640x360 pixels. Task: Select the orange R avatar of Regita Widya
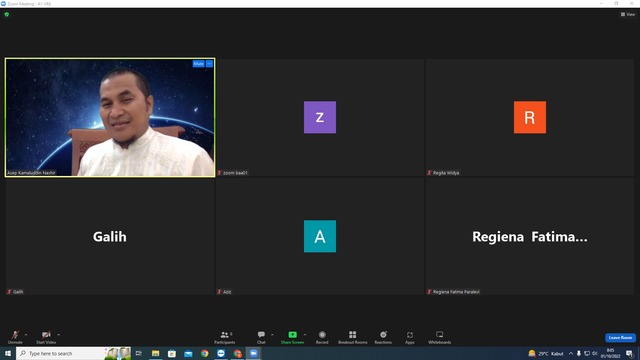530,117
